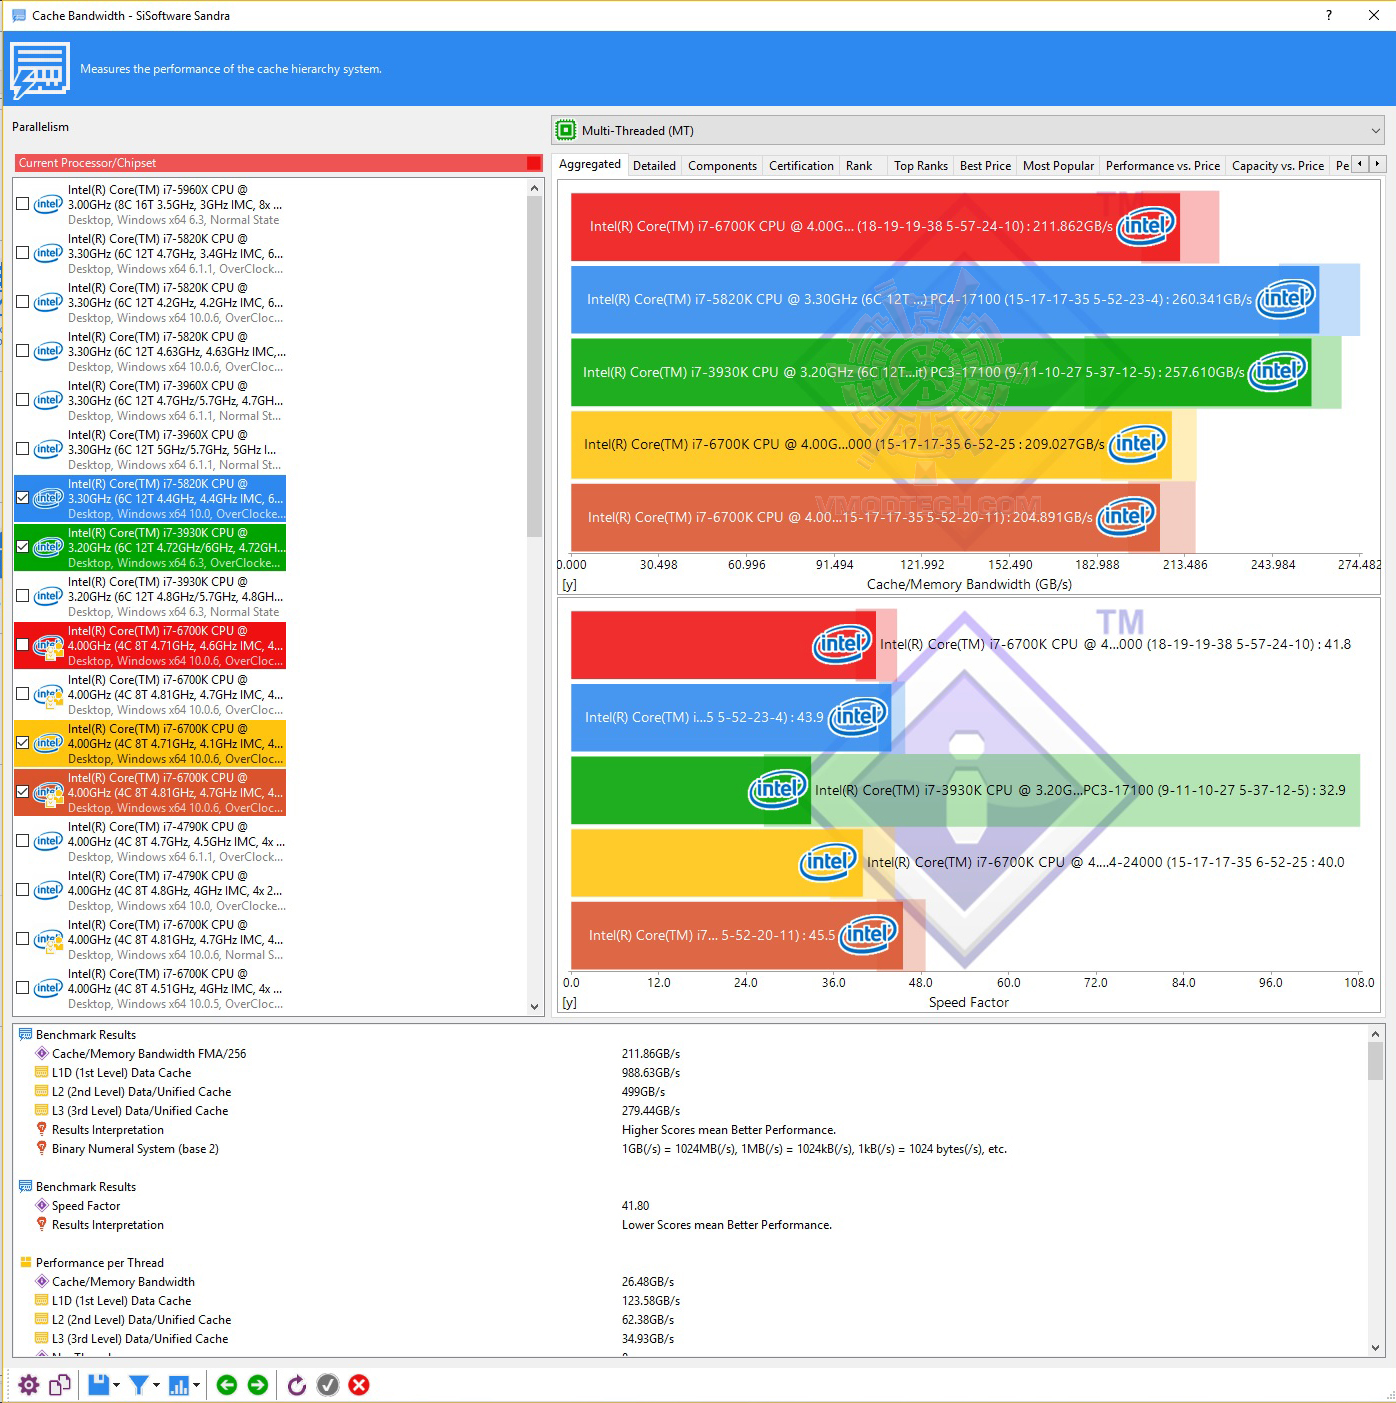The width and height of the screenshot is (1396, 1403).
Task: Check the i7-5820K 4.7GHz, 3.4GHz IMC checkbox
Action: pyautogui.click(x=22, y=253)
